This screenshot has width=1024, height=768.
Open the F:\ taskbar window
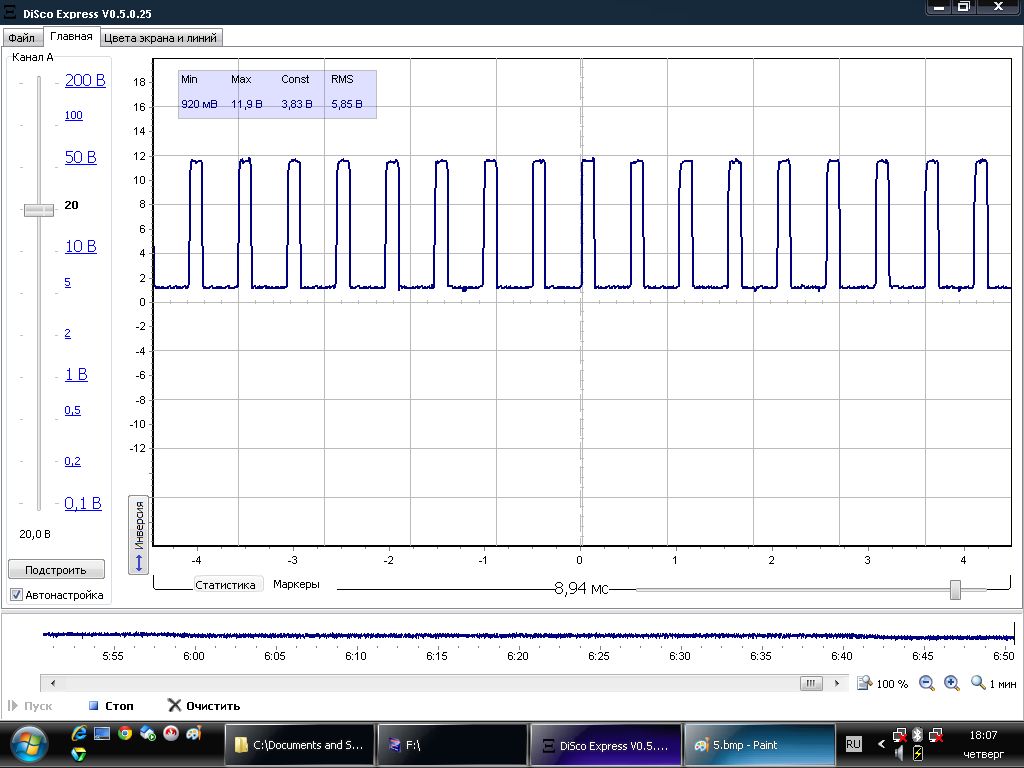453,744
